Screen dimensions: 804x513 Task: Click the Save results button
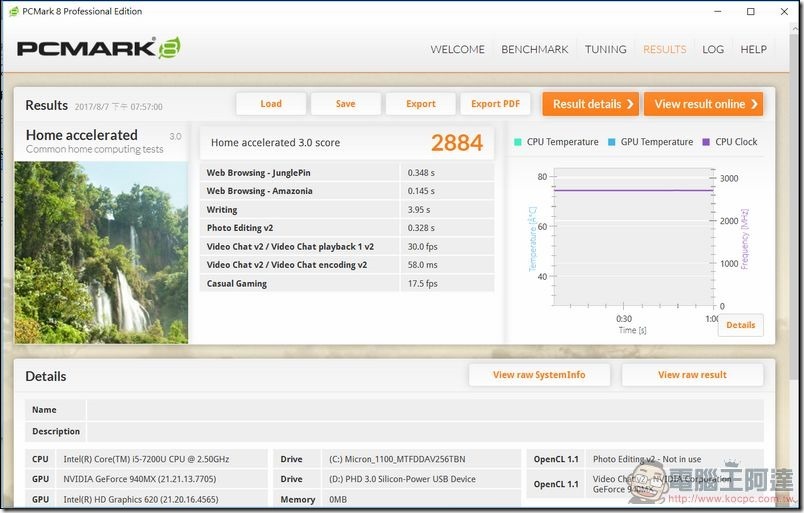346,104
